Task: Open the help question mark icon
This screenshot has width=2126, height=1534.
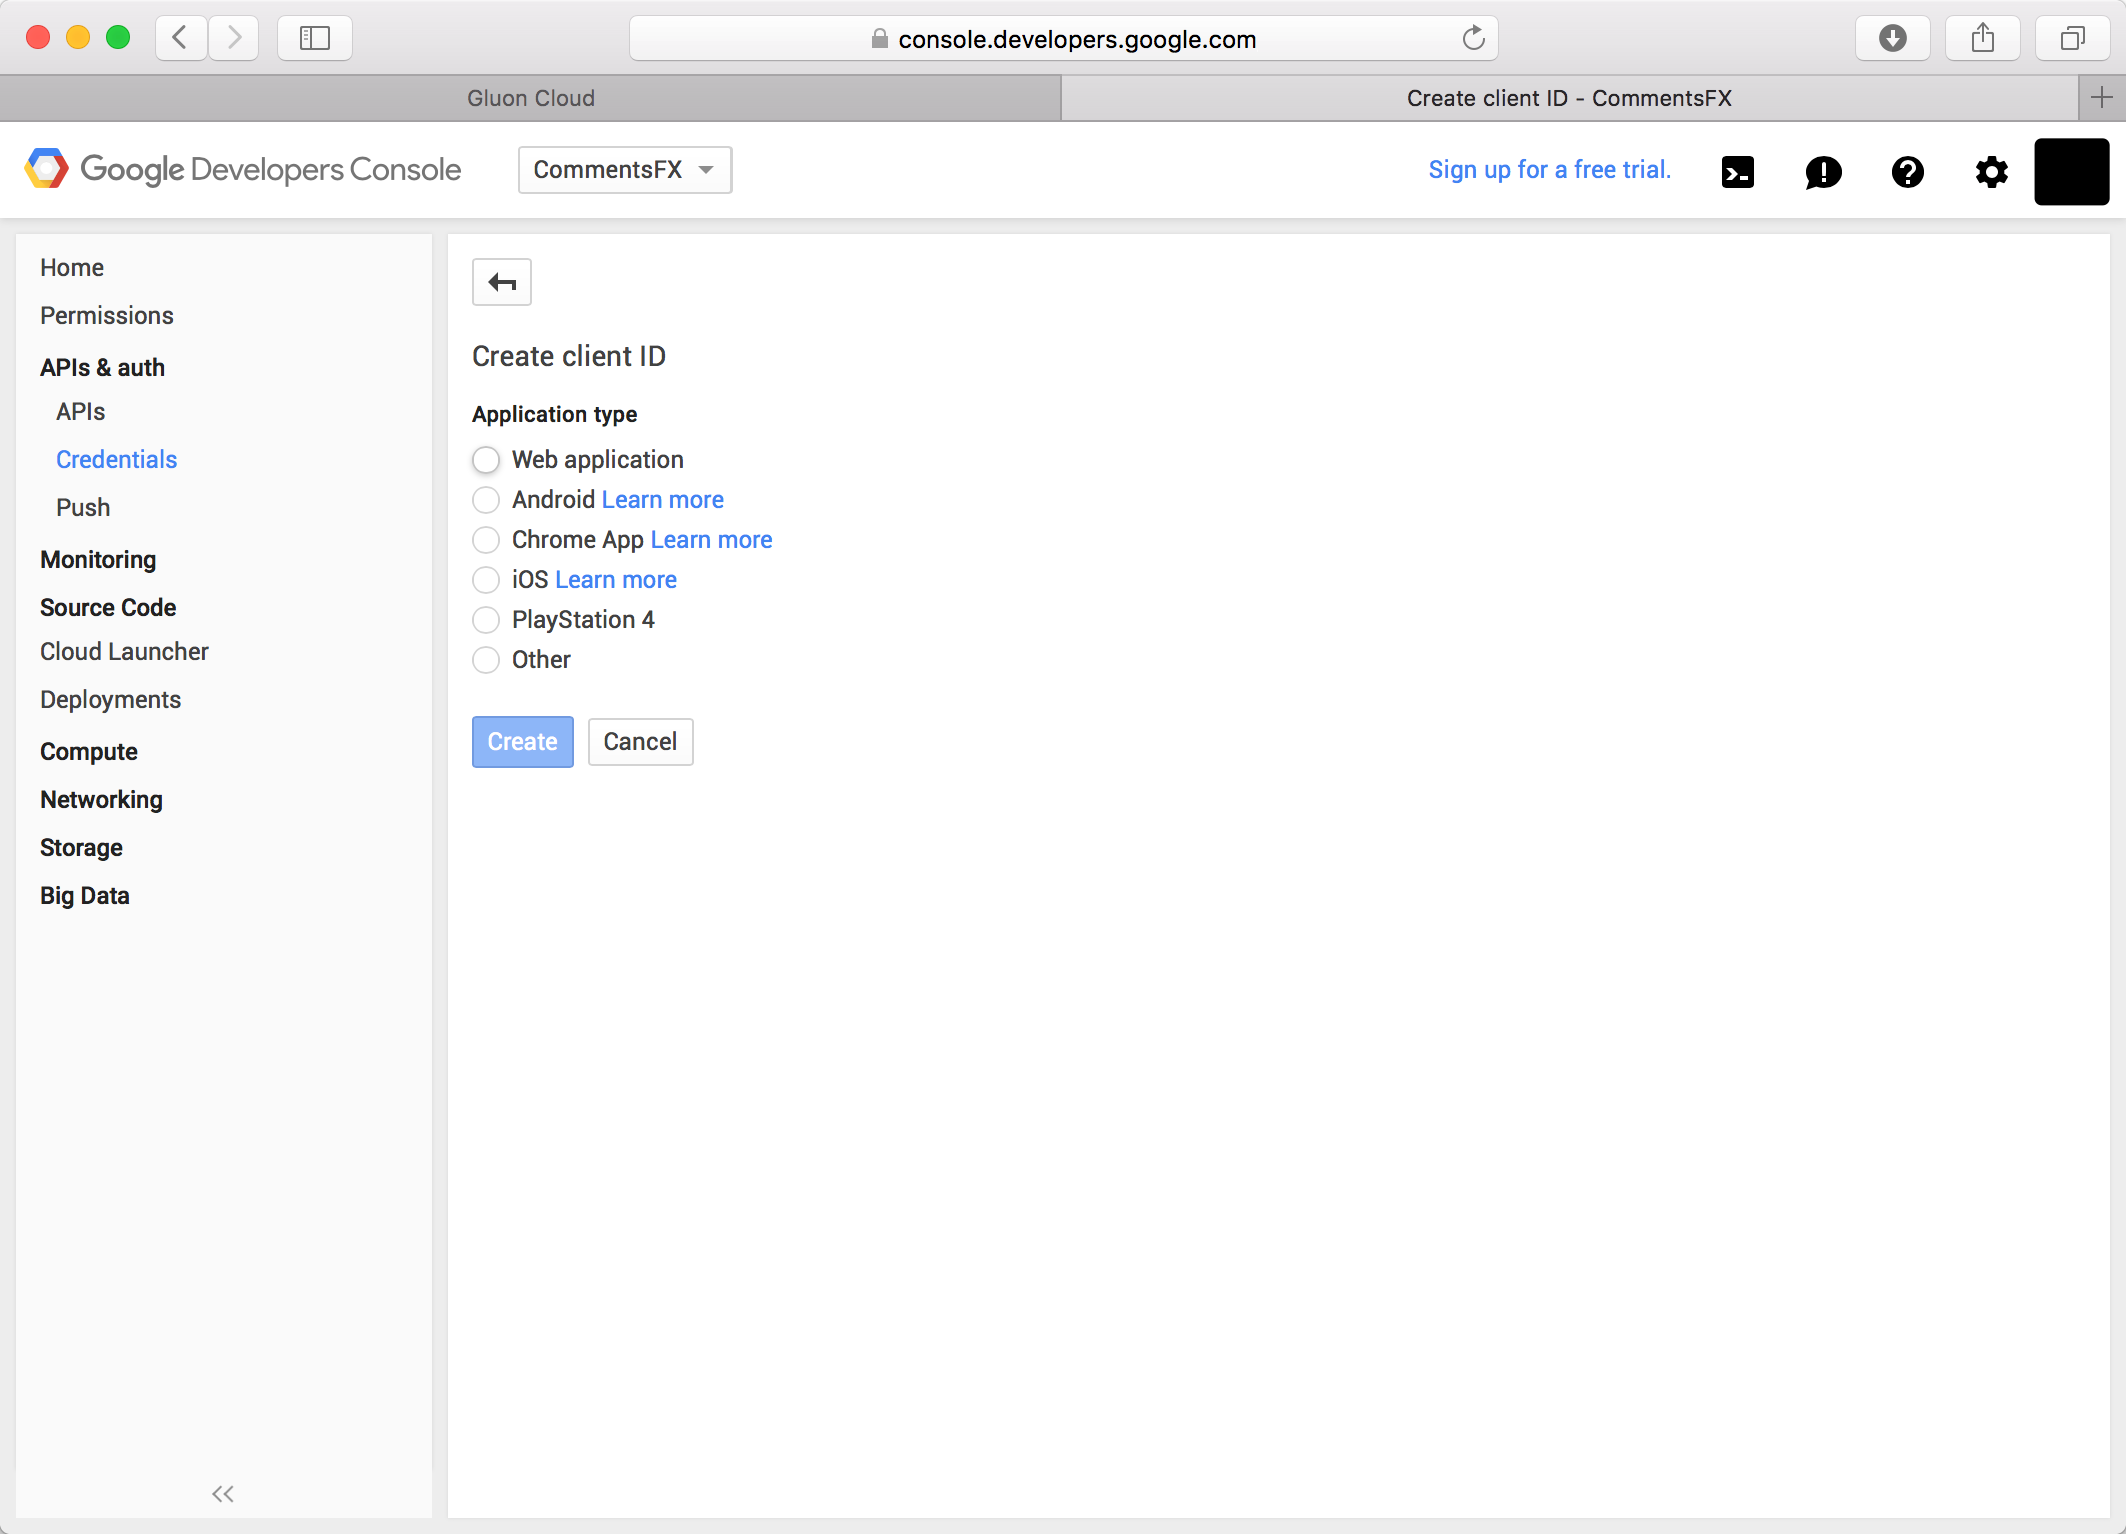Action: pos(1907,172)
